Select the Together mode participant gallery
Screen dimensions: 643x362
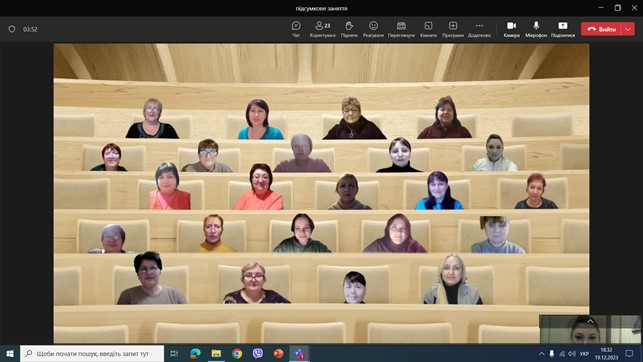click(x=321, y=194)
